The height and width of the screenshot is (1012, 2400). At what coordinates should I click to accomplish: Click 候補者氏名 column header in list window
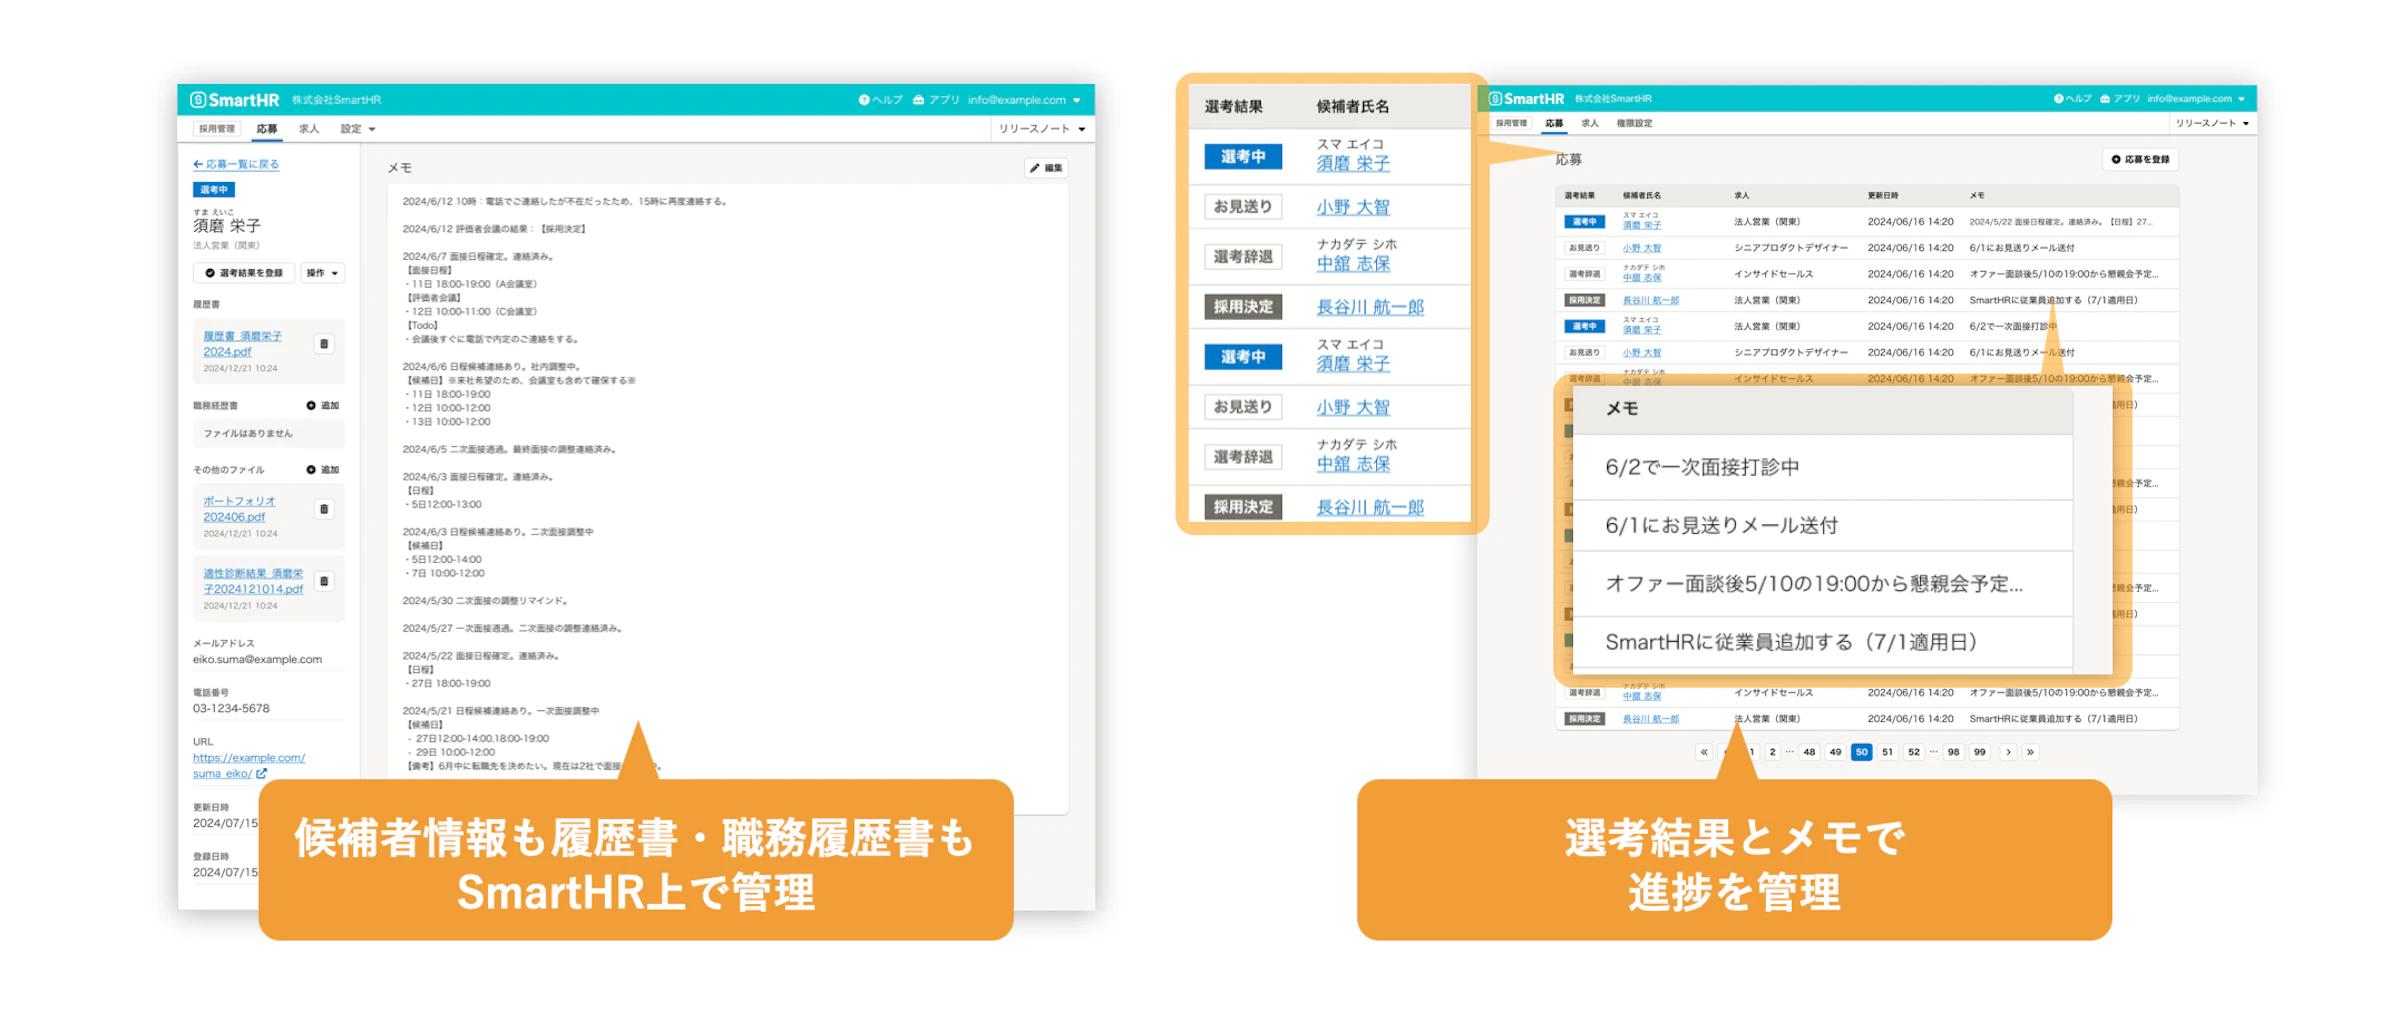click(1642, 196)
